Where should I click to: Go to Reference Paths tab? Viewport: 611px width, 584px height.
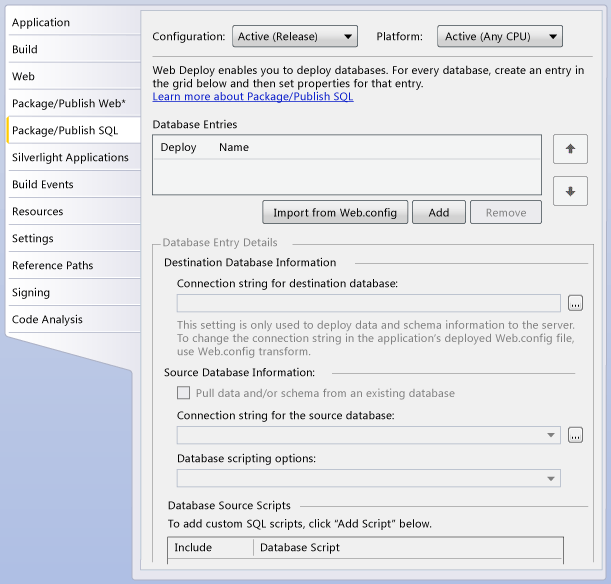[74, 265]
